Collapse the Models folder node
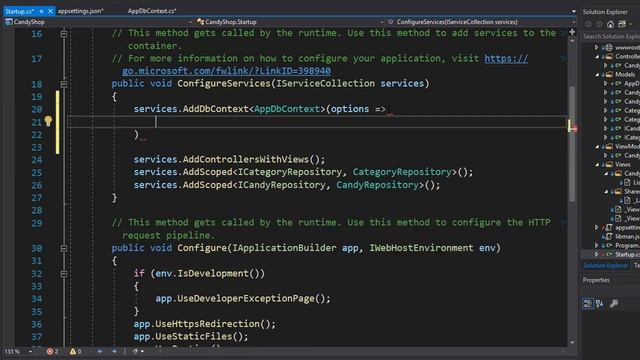Screen dimensions: 640x360 click(597, 74)
